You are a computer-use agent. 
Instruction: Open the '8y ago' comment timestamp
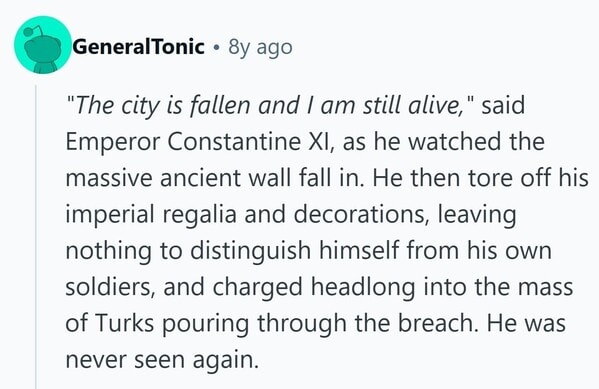(x=260, y=47)
